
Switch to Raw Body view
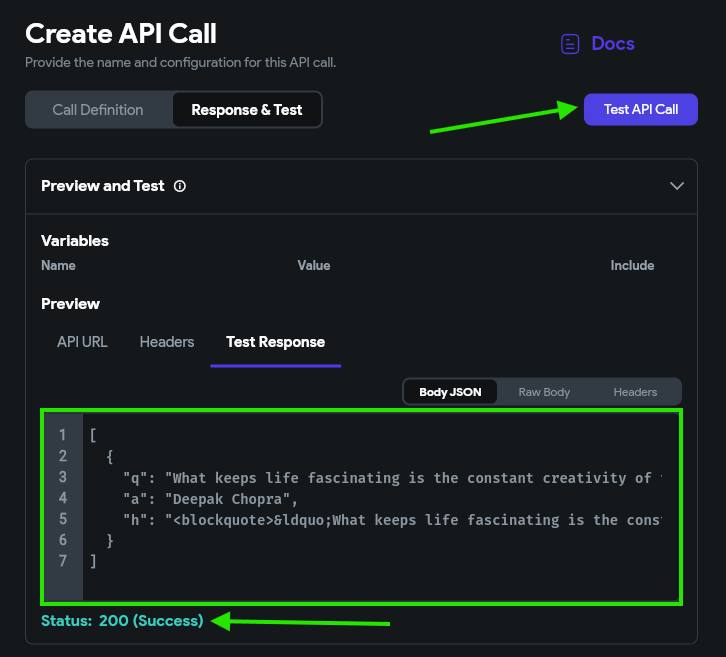tap(544, 392)
